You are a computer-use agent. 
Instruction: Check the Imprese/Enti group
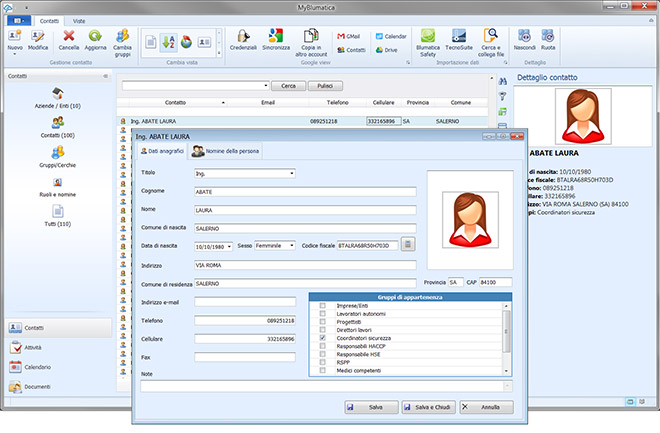coord(322,305)
